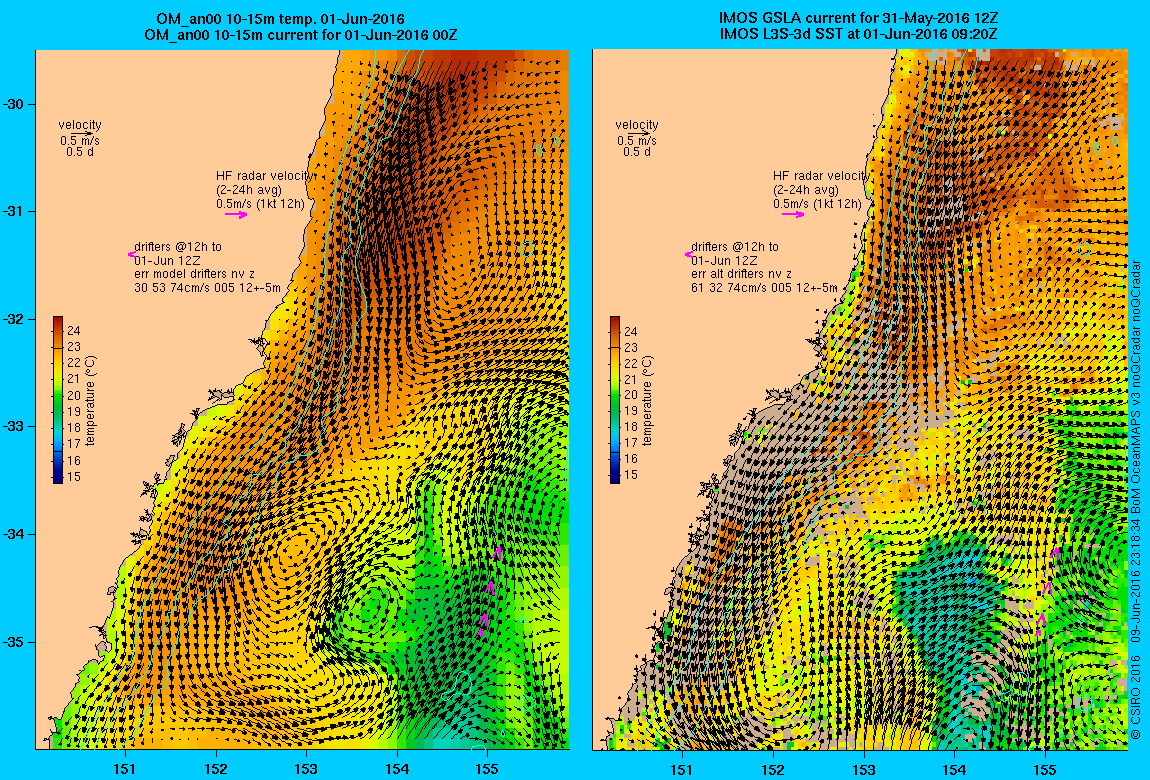The width and height of the screenshot is (1150, 780).
Task: Click the 'temperature (°C)' label on right colorbar
Action: point(647,401)
